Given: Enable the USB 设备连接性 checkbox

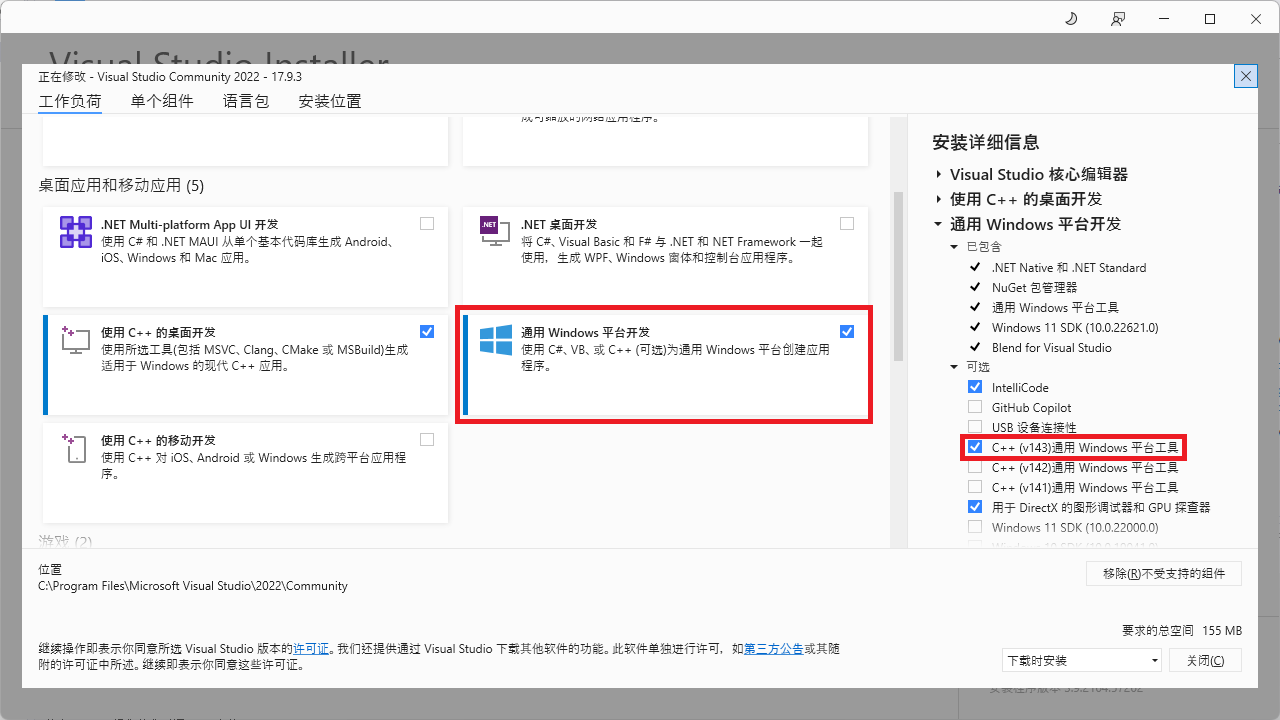Looking at the screenshot, I should pyautogui.click(x=975, y=427).
